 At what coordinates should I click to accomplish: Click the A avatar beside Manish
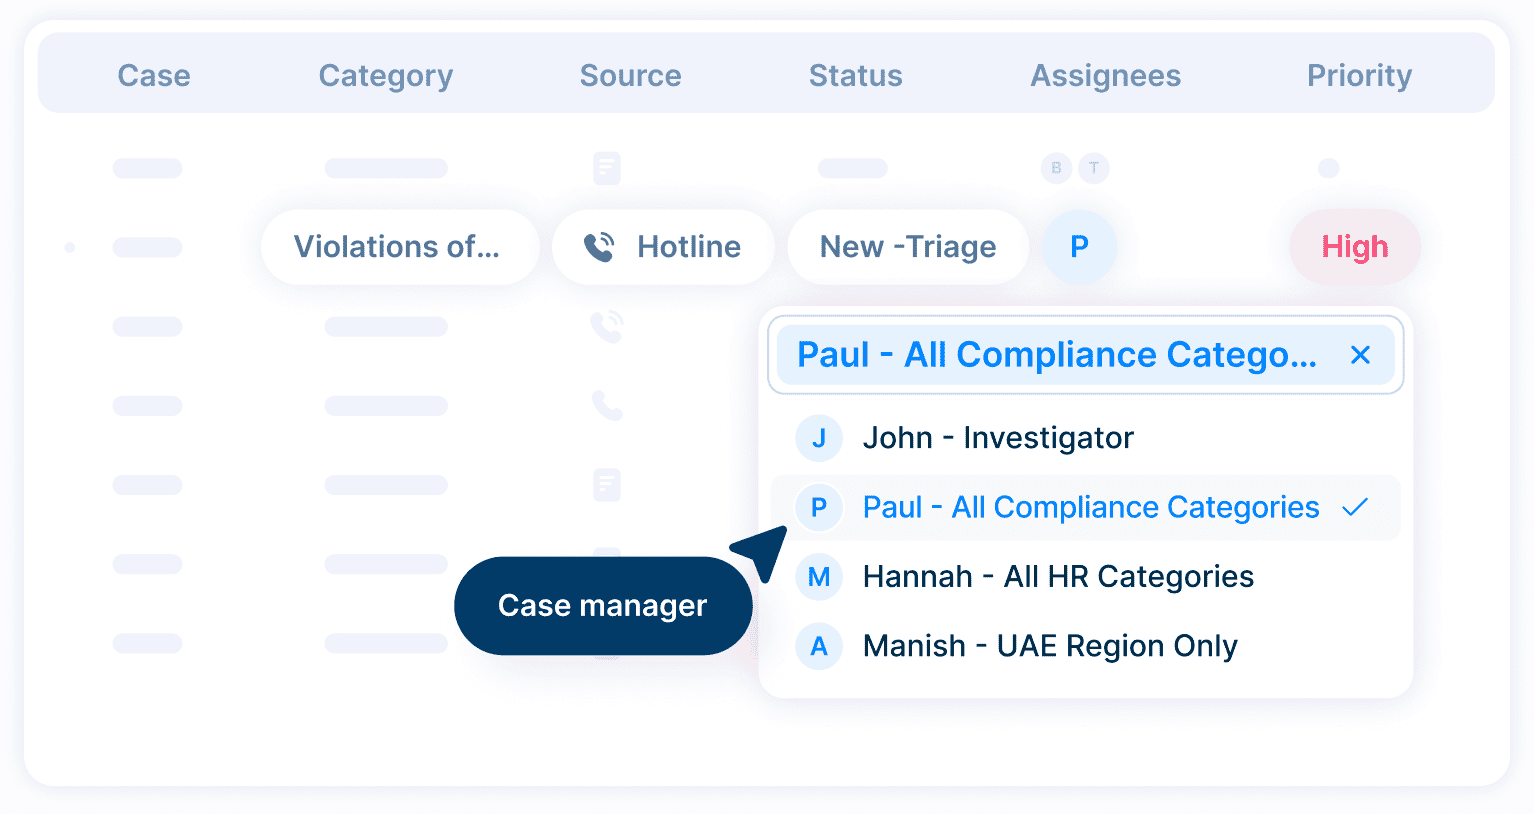point(819,647)
